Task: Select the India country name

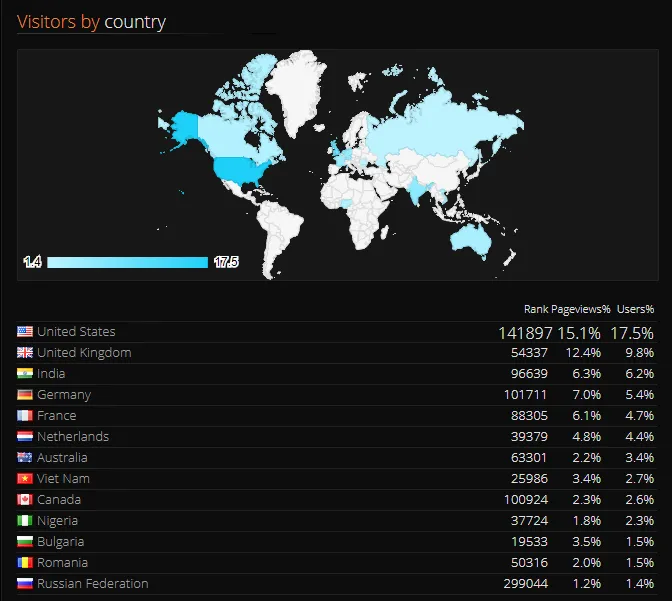Action: click(51, 373)
